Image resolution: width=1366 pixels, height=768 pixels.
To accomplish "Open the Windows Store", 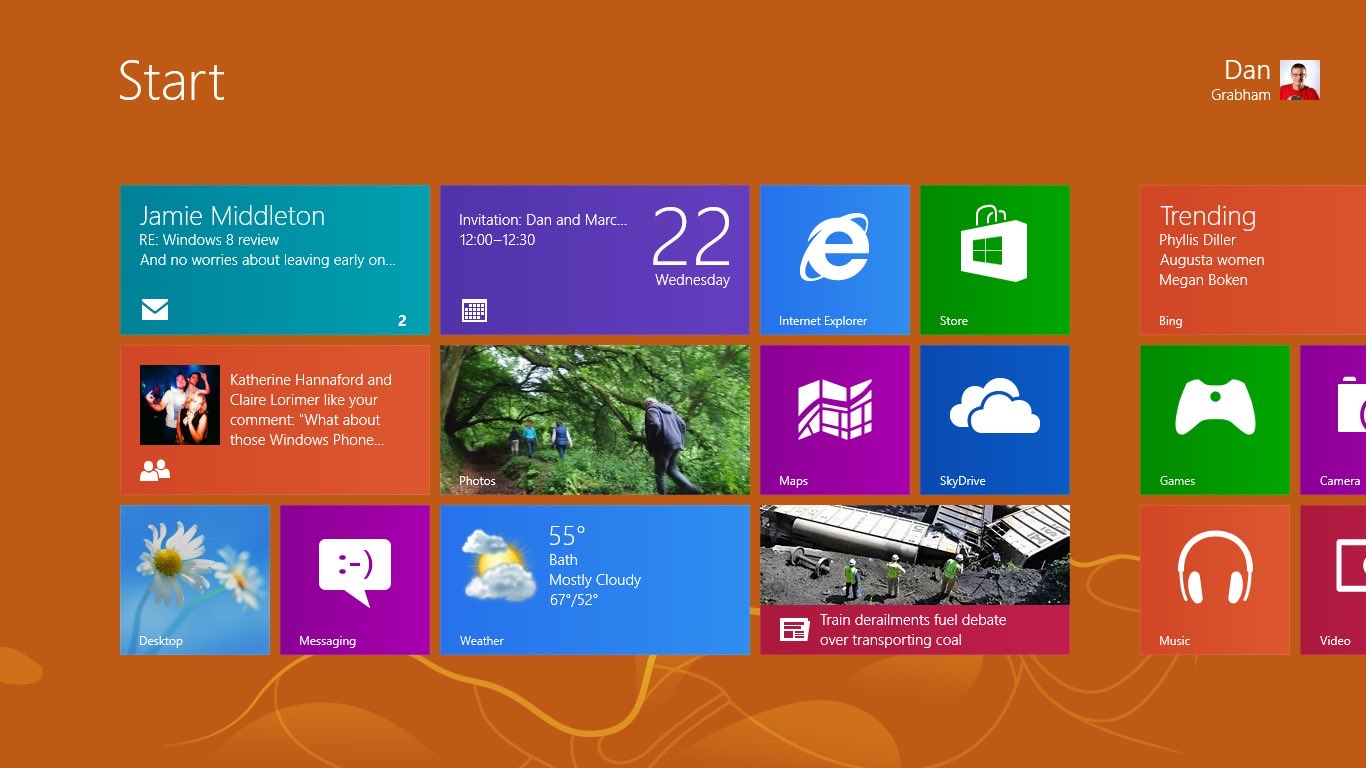I will click(x=994, y=258).
